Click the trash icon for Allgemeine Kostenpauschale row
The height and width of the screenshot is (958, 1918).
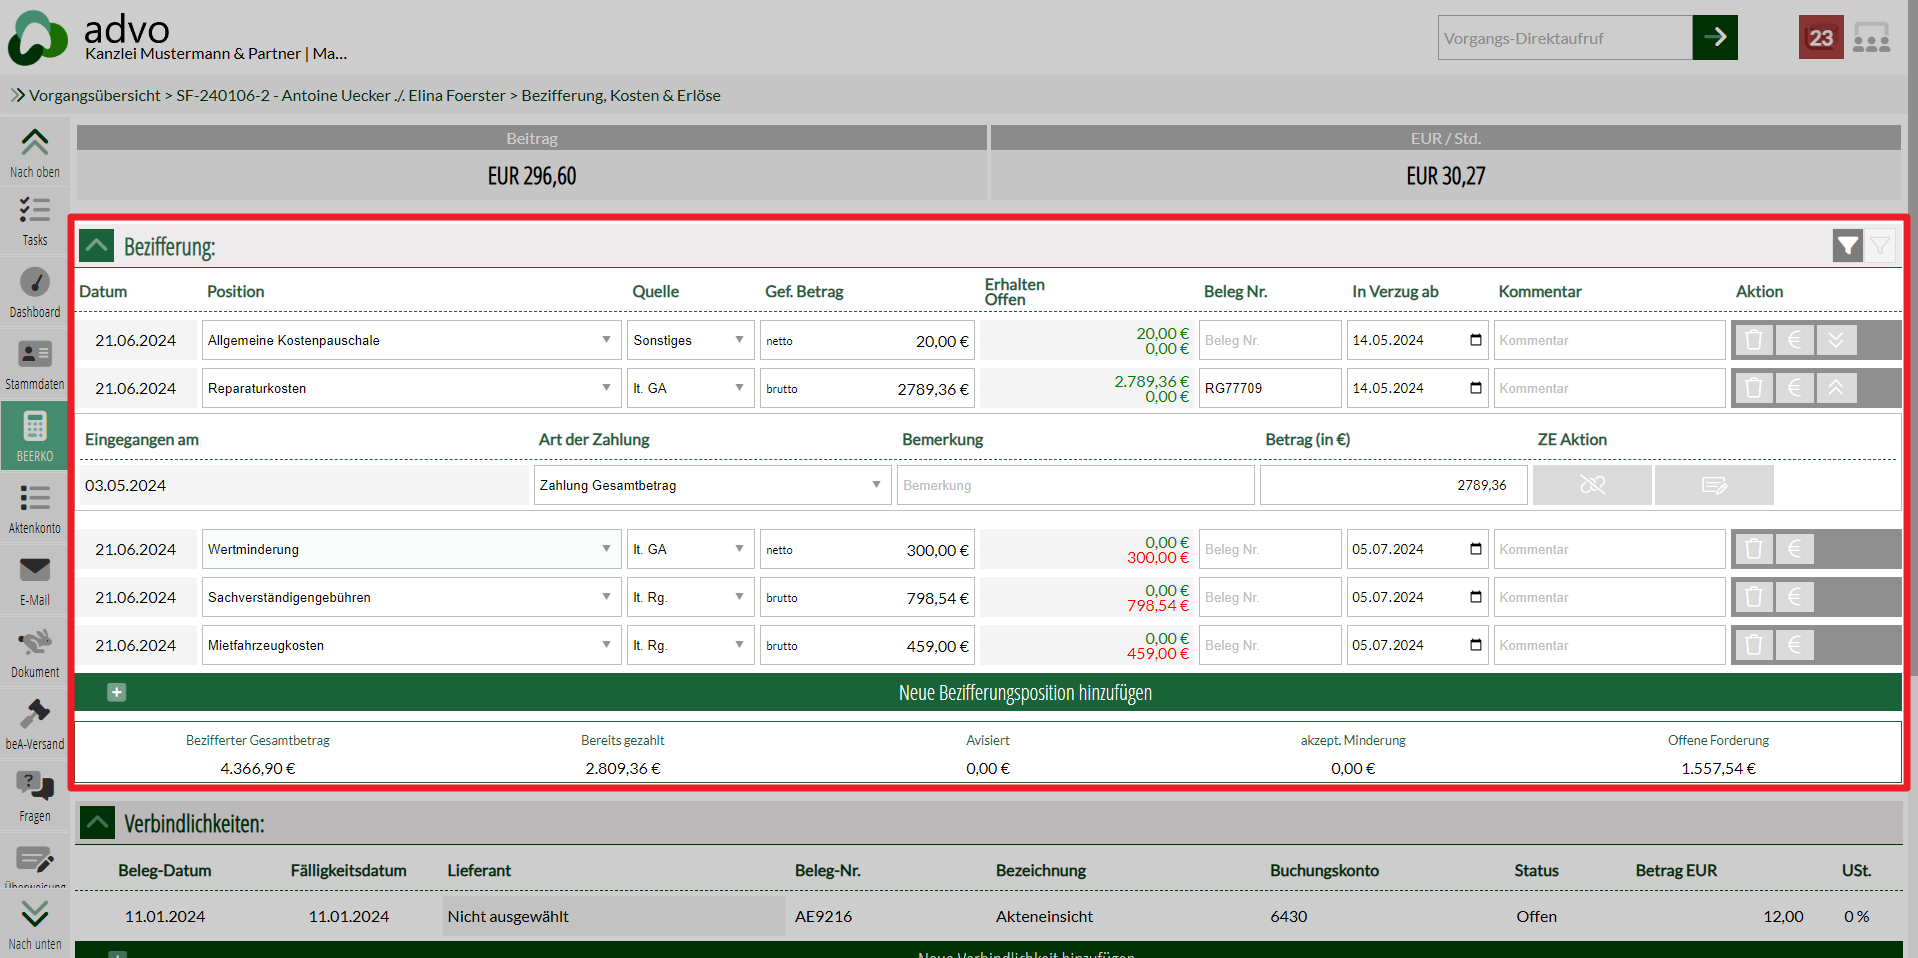tap(1753, 340)
